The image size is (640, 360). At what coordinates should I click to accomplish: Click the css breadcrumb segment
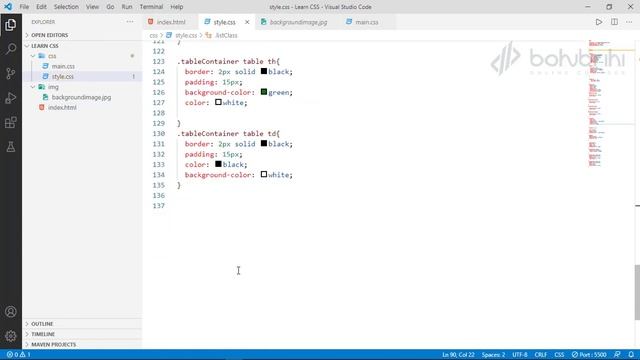[x=153, y=36]
